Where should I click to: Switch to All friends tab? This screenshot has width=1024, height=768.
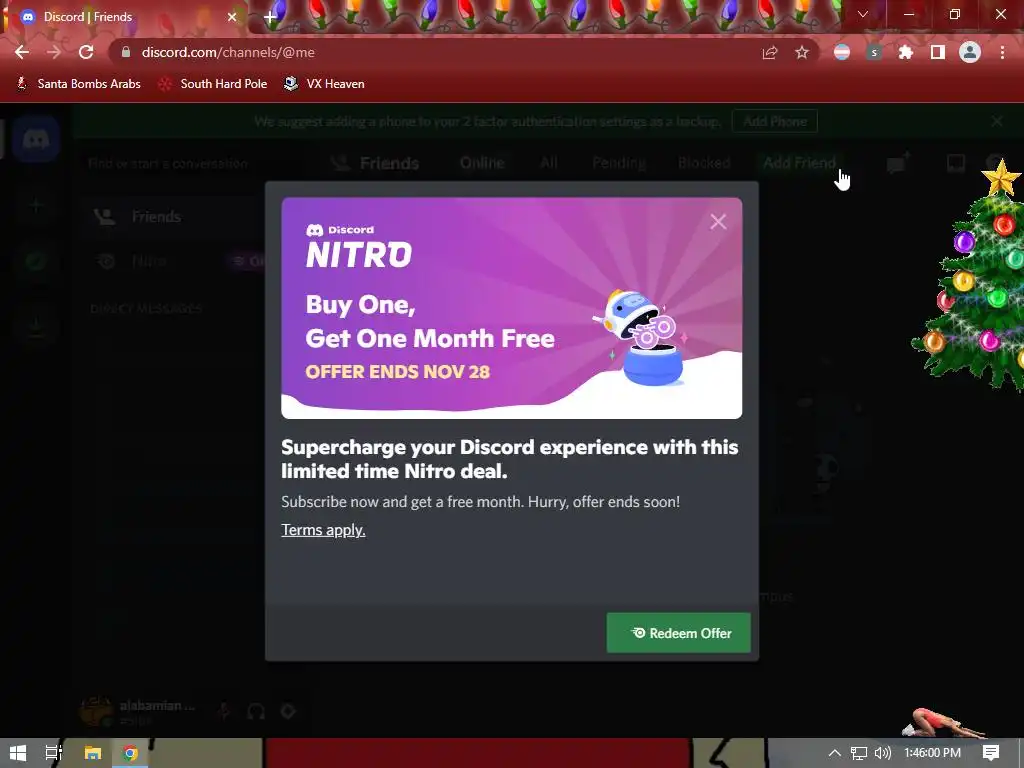coord(549,163)
